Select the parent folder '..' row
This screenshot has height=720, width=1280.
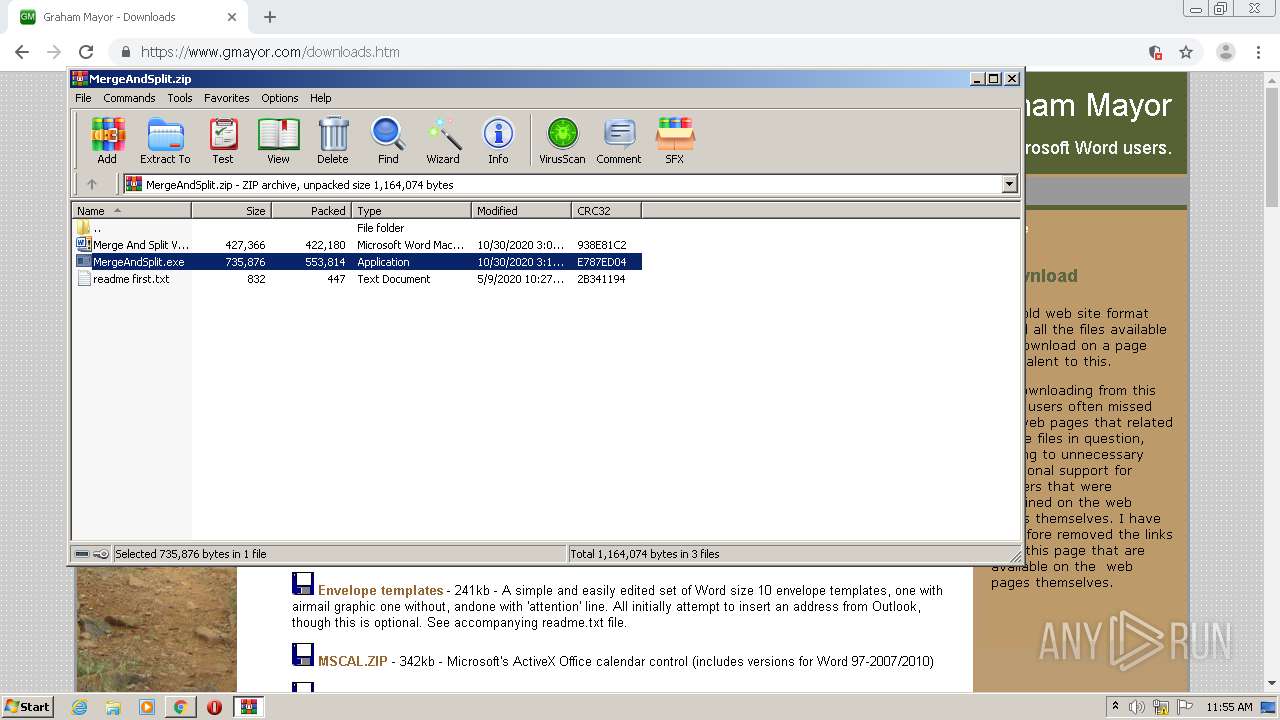point(357,228)
